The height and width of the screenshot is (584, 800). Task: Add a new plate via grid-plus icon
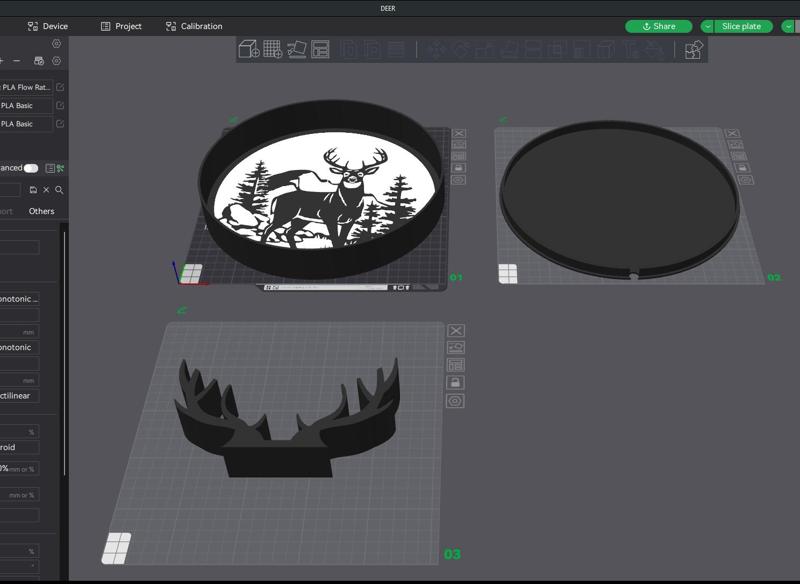272,49
